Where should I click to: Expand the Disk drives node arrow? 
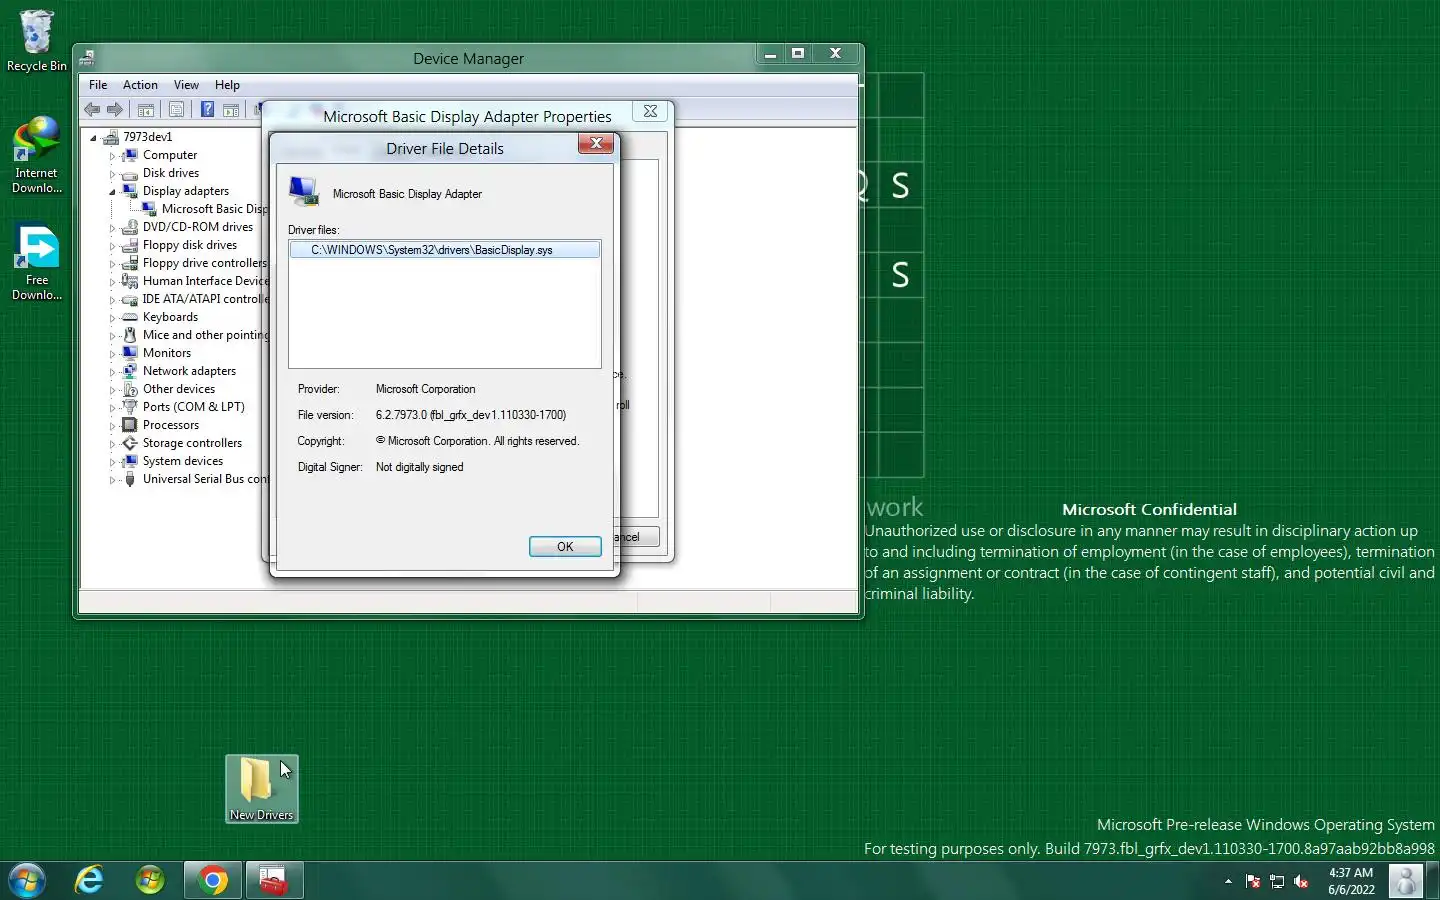[x=112, y=174]
